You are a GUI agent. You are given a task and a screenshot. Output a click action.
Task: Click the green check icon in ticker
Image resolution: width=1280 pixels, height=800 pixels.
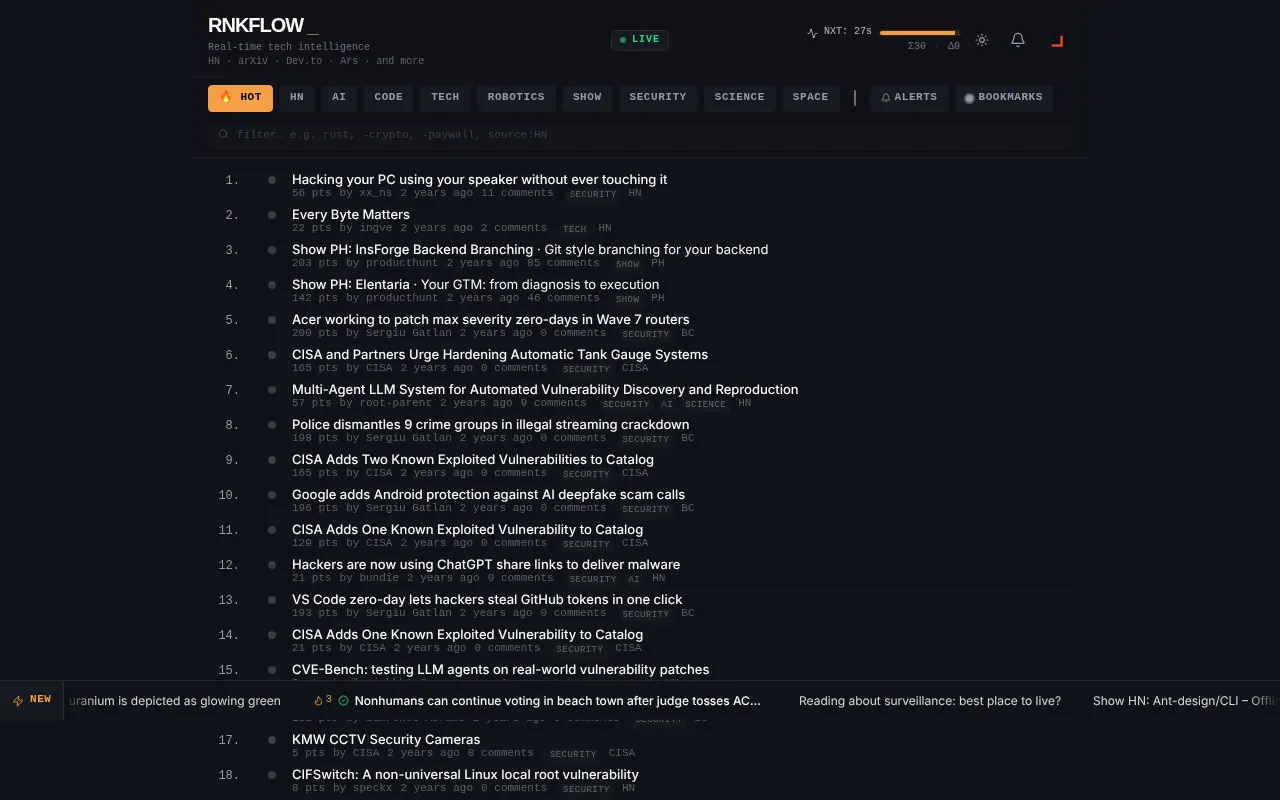point(343,701)
